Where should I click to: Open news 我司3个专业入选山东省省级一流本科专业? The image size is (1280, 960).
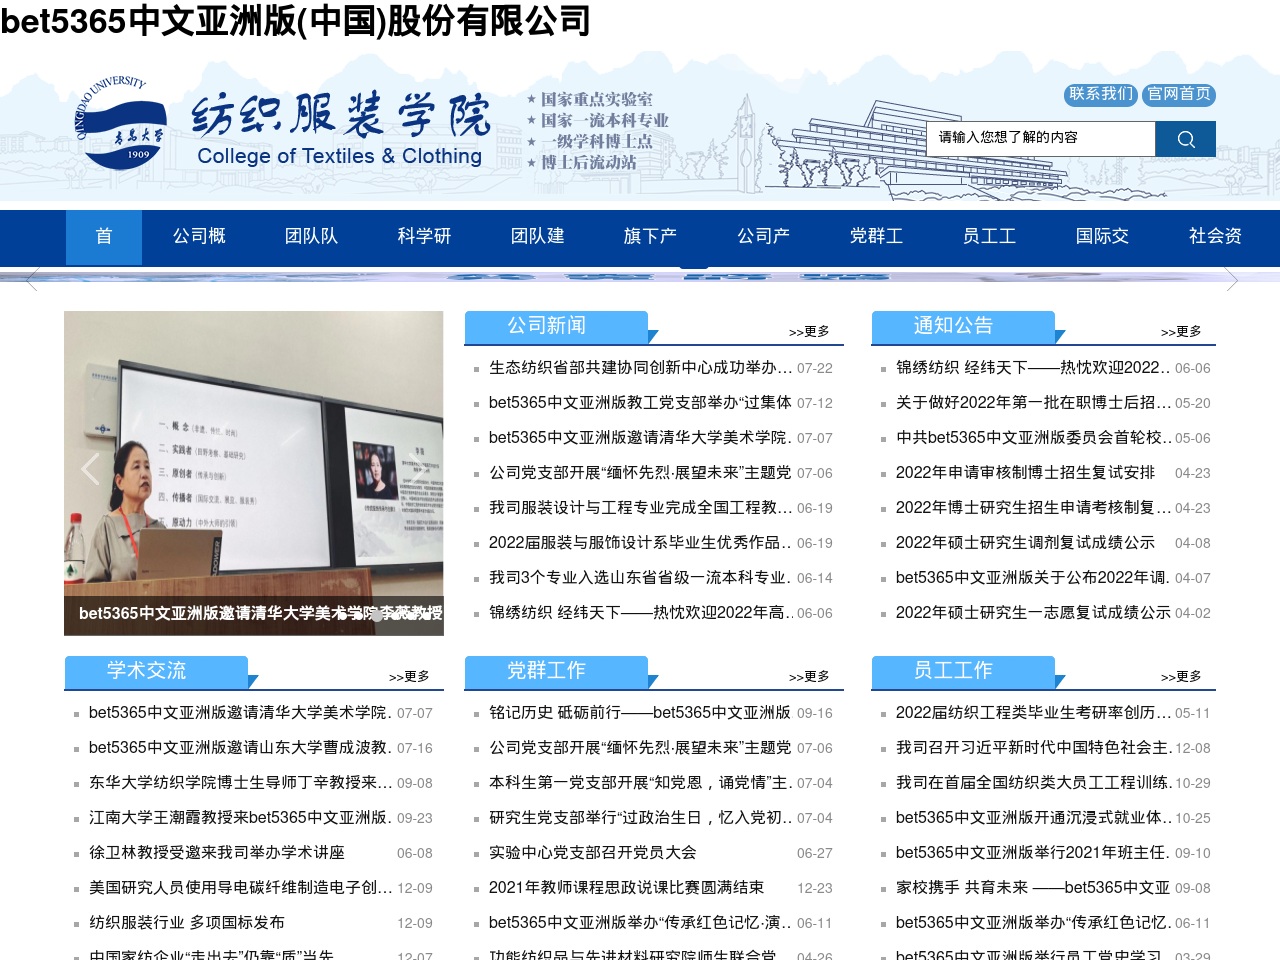(x=640, y=578)
